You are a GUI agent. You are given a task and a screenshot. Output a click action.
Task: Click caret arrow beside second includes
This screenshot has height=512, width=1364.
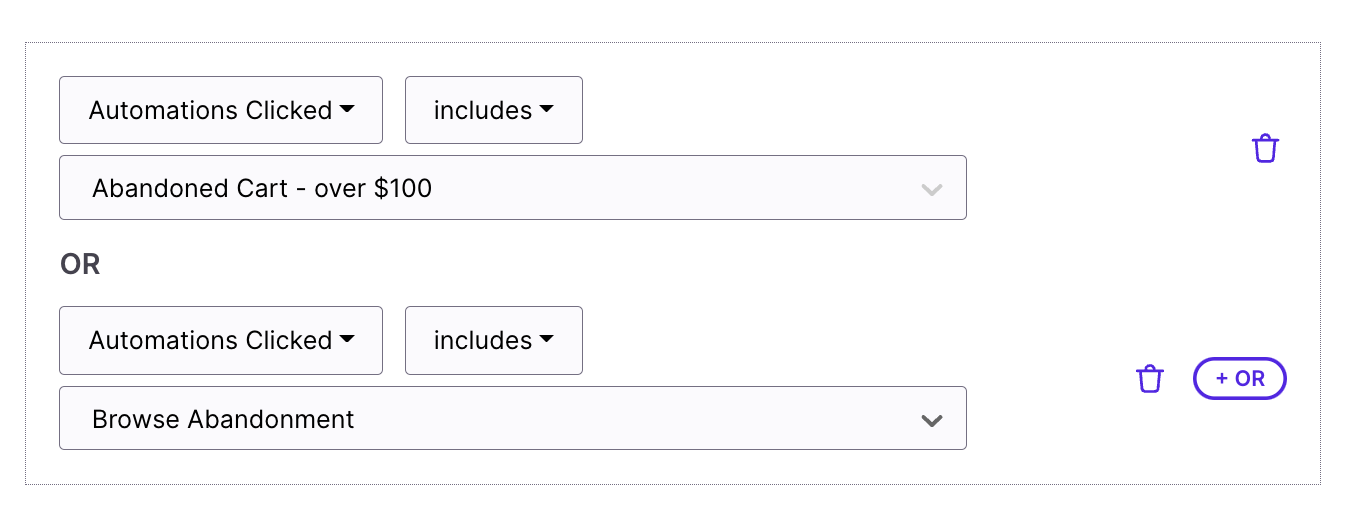(x=546, y=340)
